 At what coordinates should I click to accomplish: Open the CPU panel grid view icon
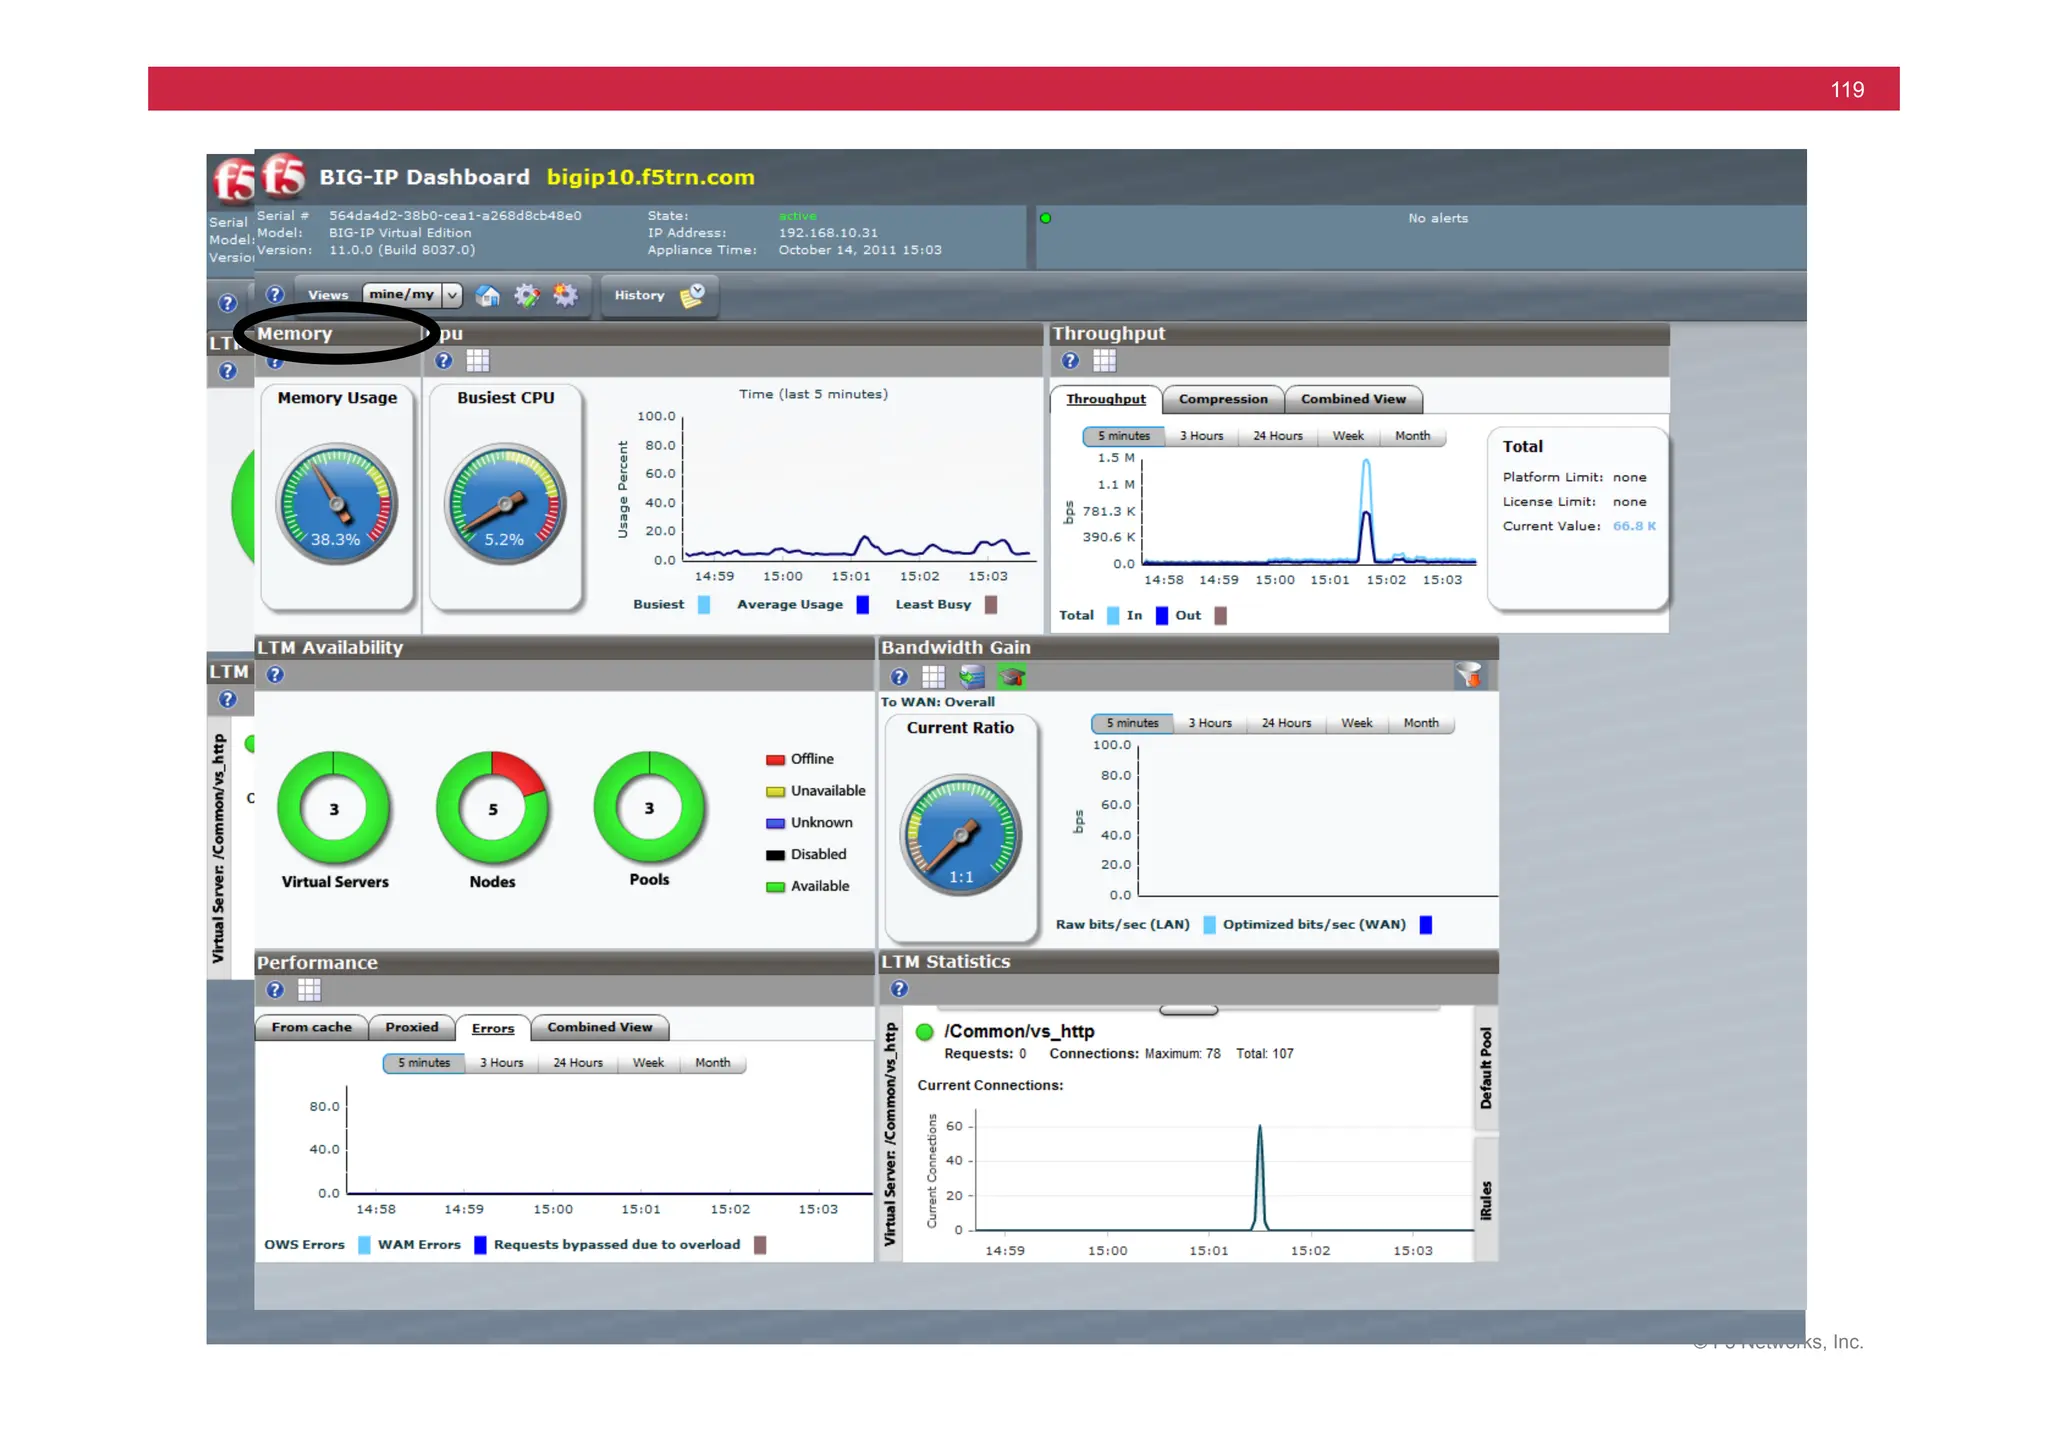point(478,361)
